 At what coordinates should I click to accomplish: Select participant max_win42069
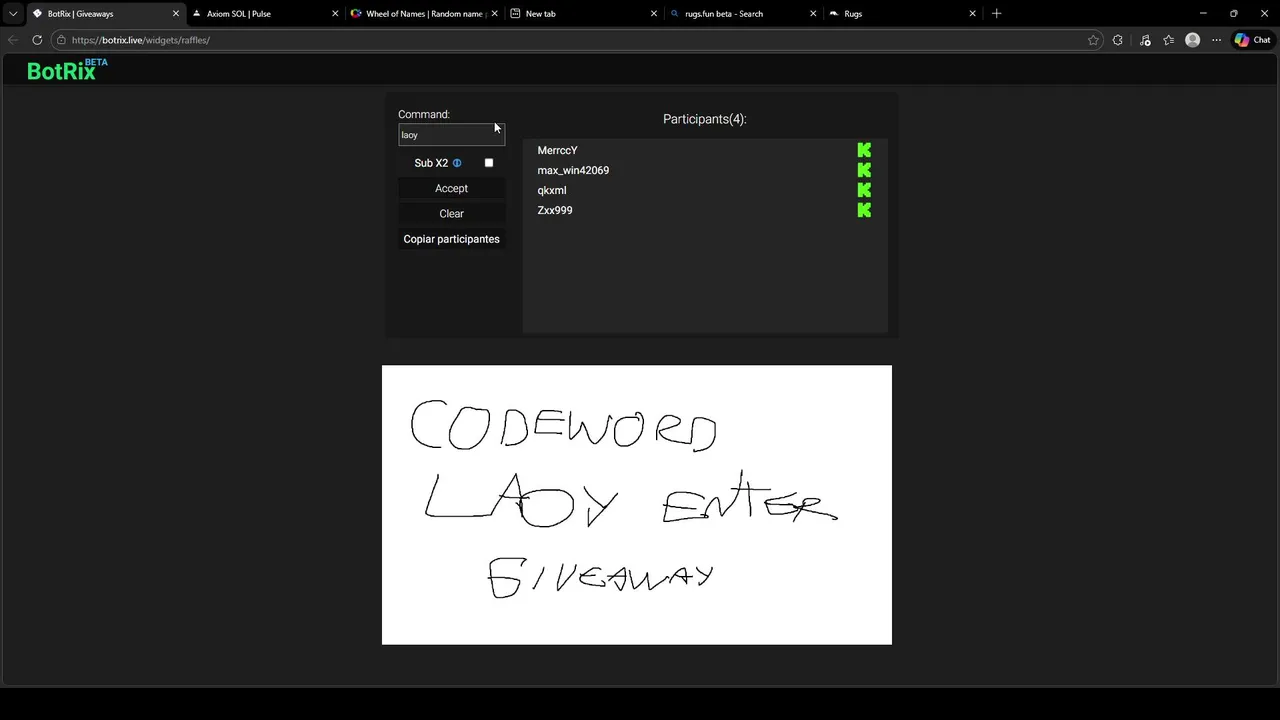(x=573, y=170)
